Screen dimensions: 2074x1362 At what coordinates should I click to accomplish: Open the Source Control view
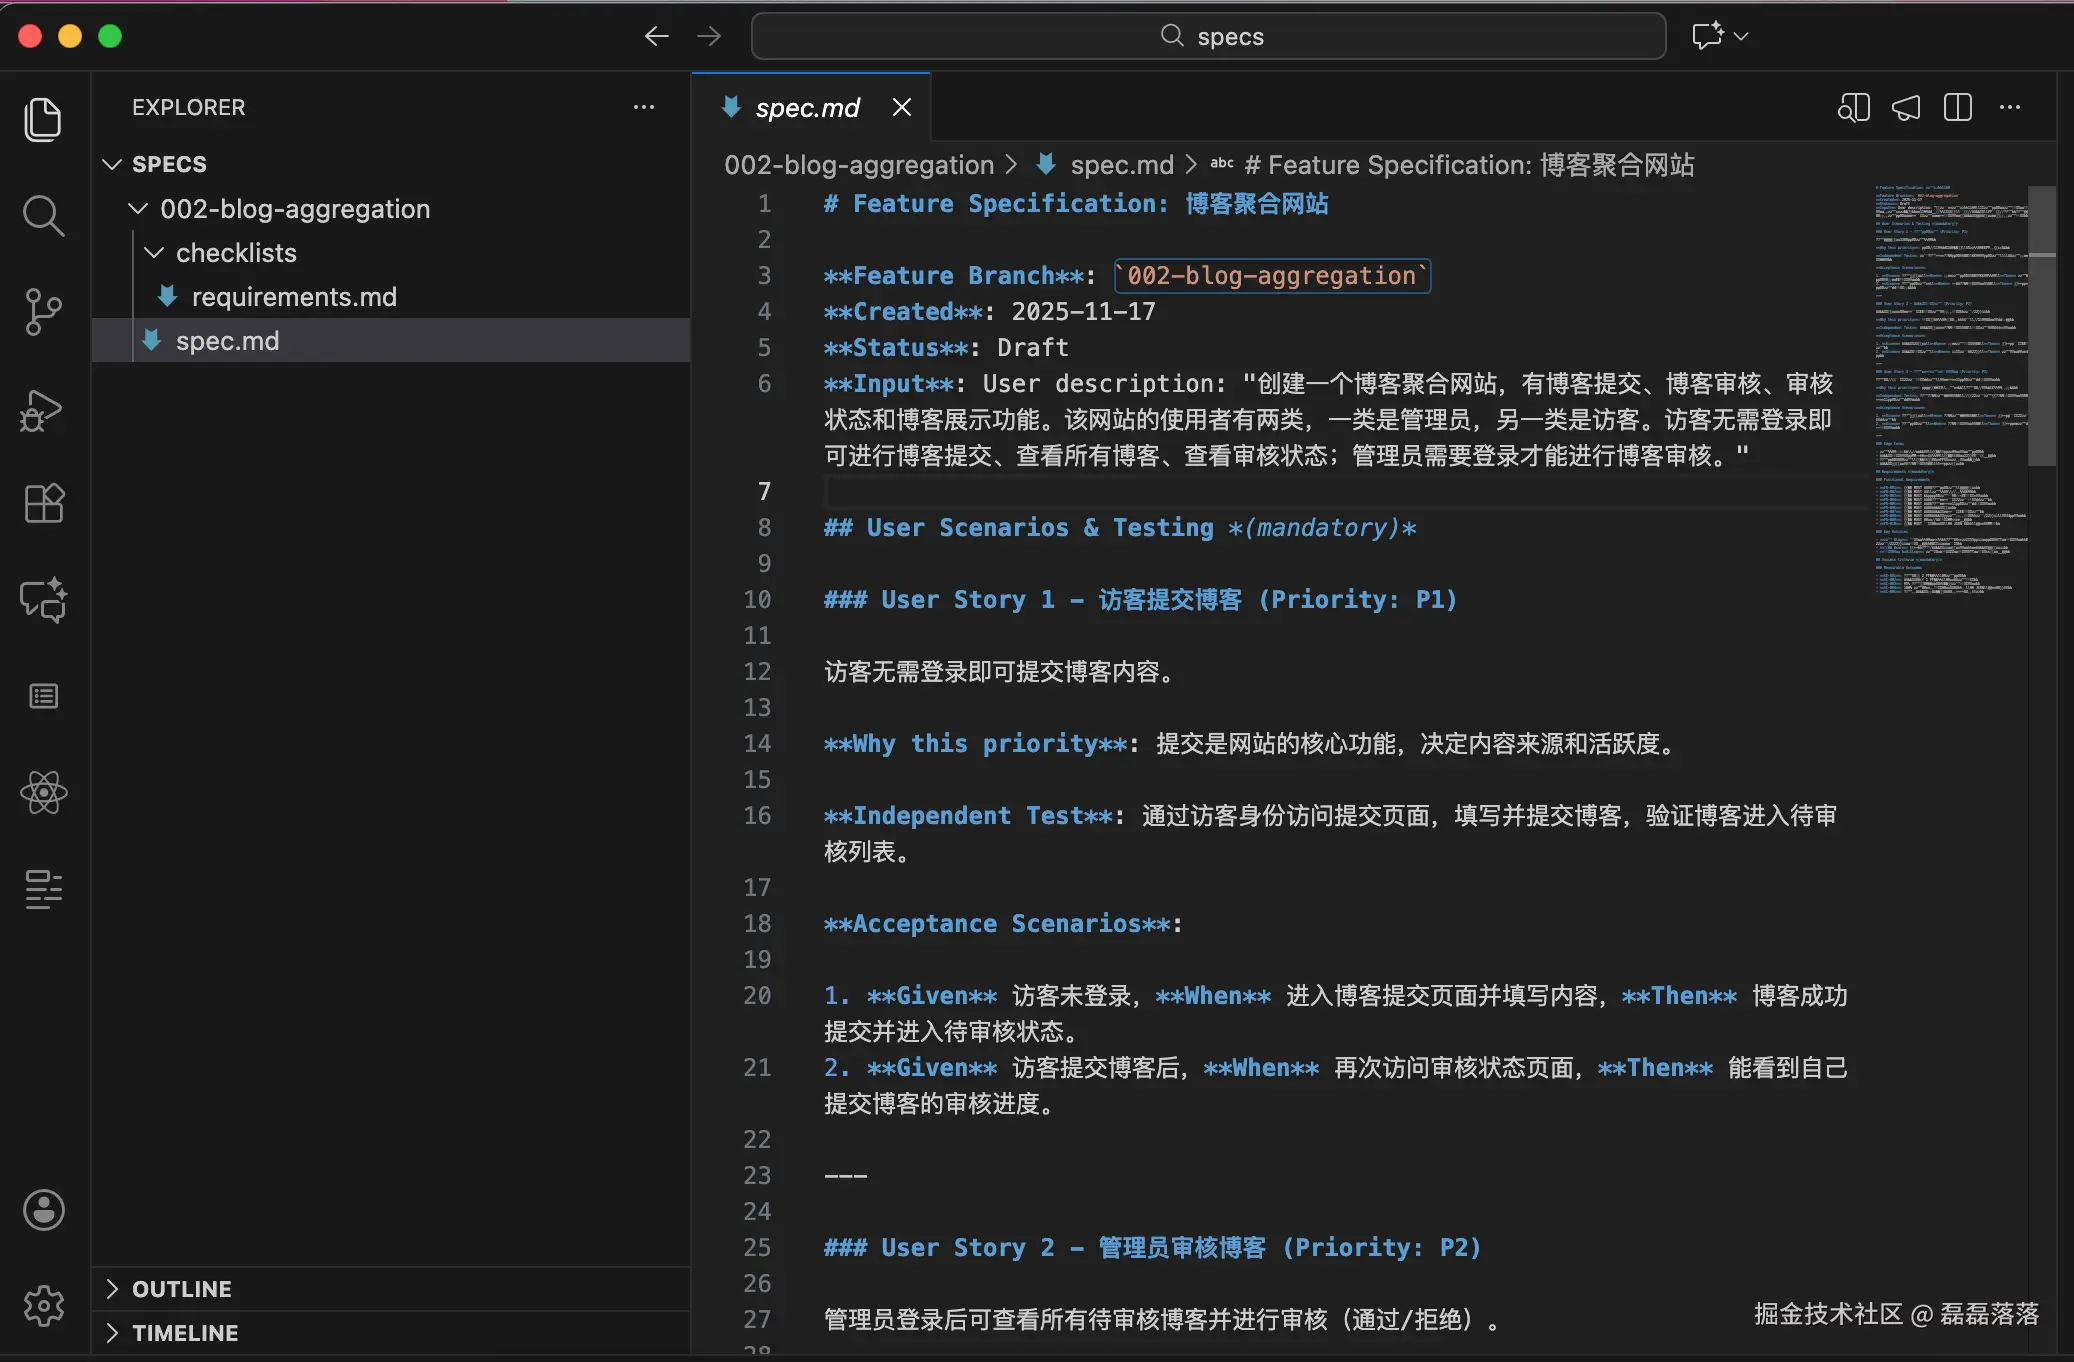[x=43, y=312]
